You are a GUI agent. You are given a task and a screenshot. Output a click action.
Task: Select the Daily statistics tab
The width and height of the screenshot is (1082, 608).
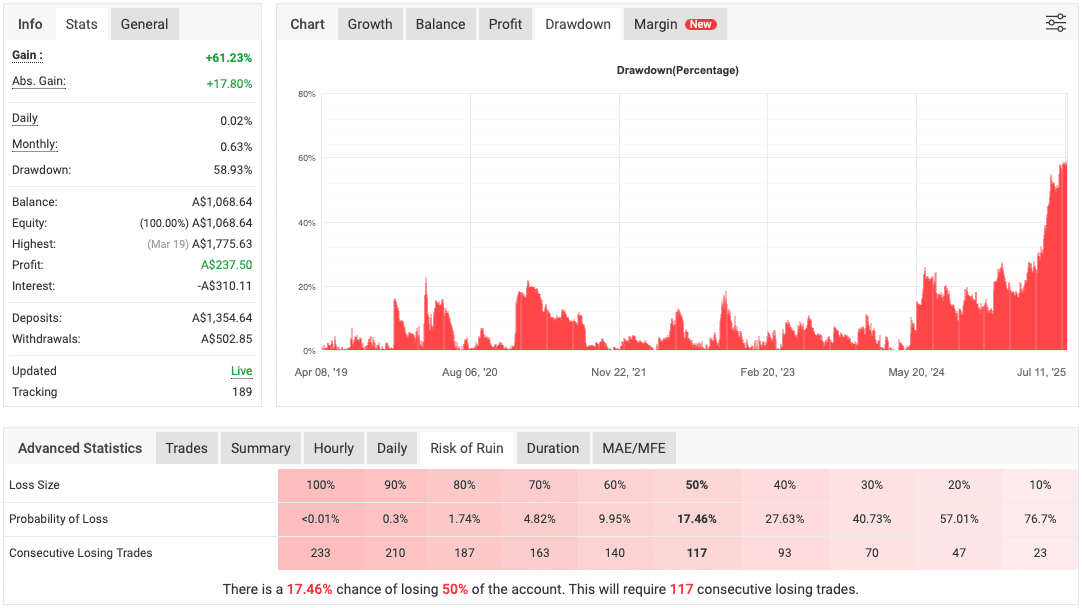pos(392,448)
